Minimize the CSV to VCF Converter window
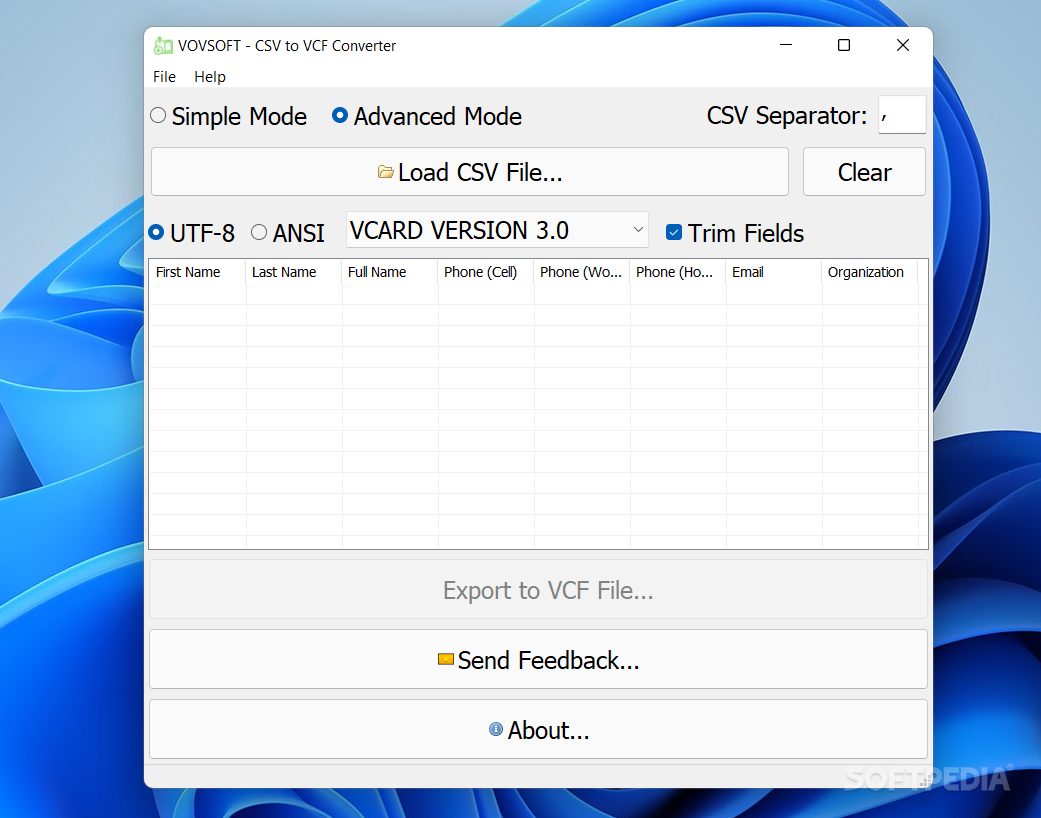 pyautogui.click(x=786, y=45)
